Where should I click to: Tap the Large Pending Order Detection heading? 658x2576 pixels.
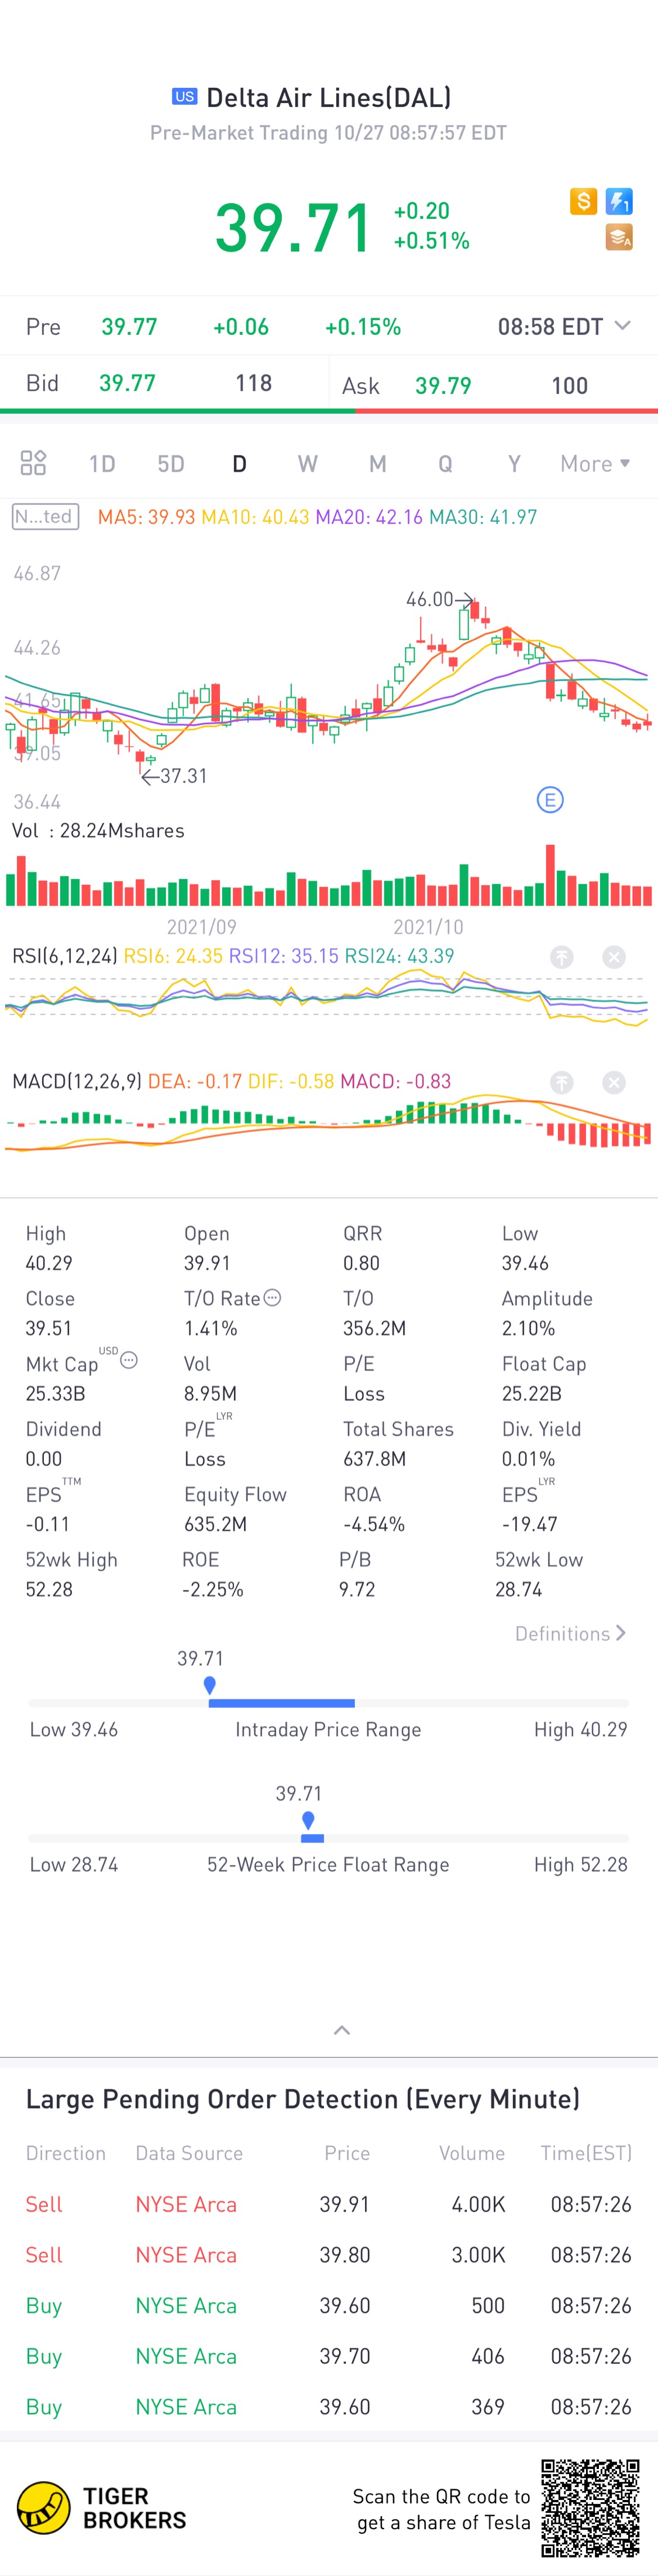pos(303,2099)
